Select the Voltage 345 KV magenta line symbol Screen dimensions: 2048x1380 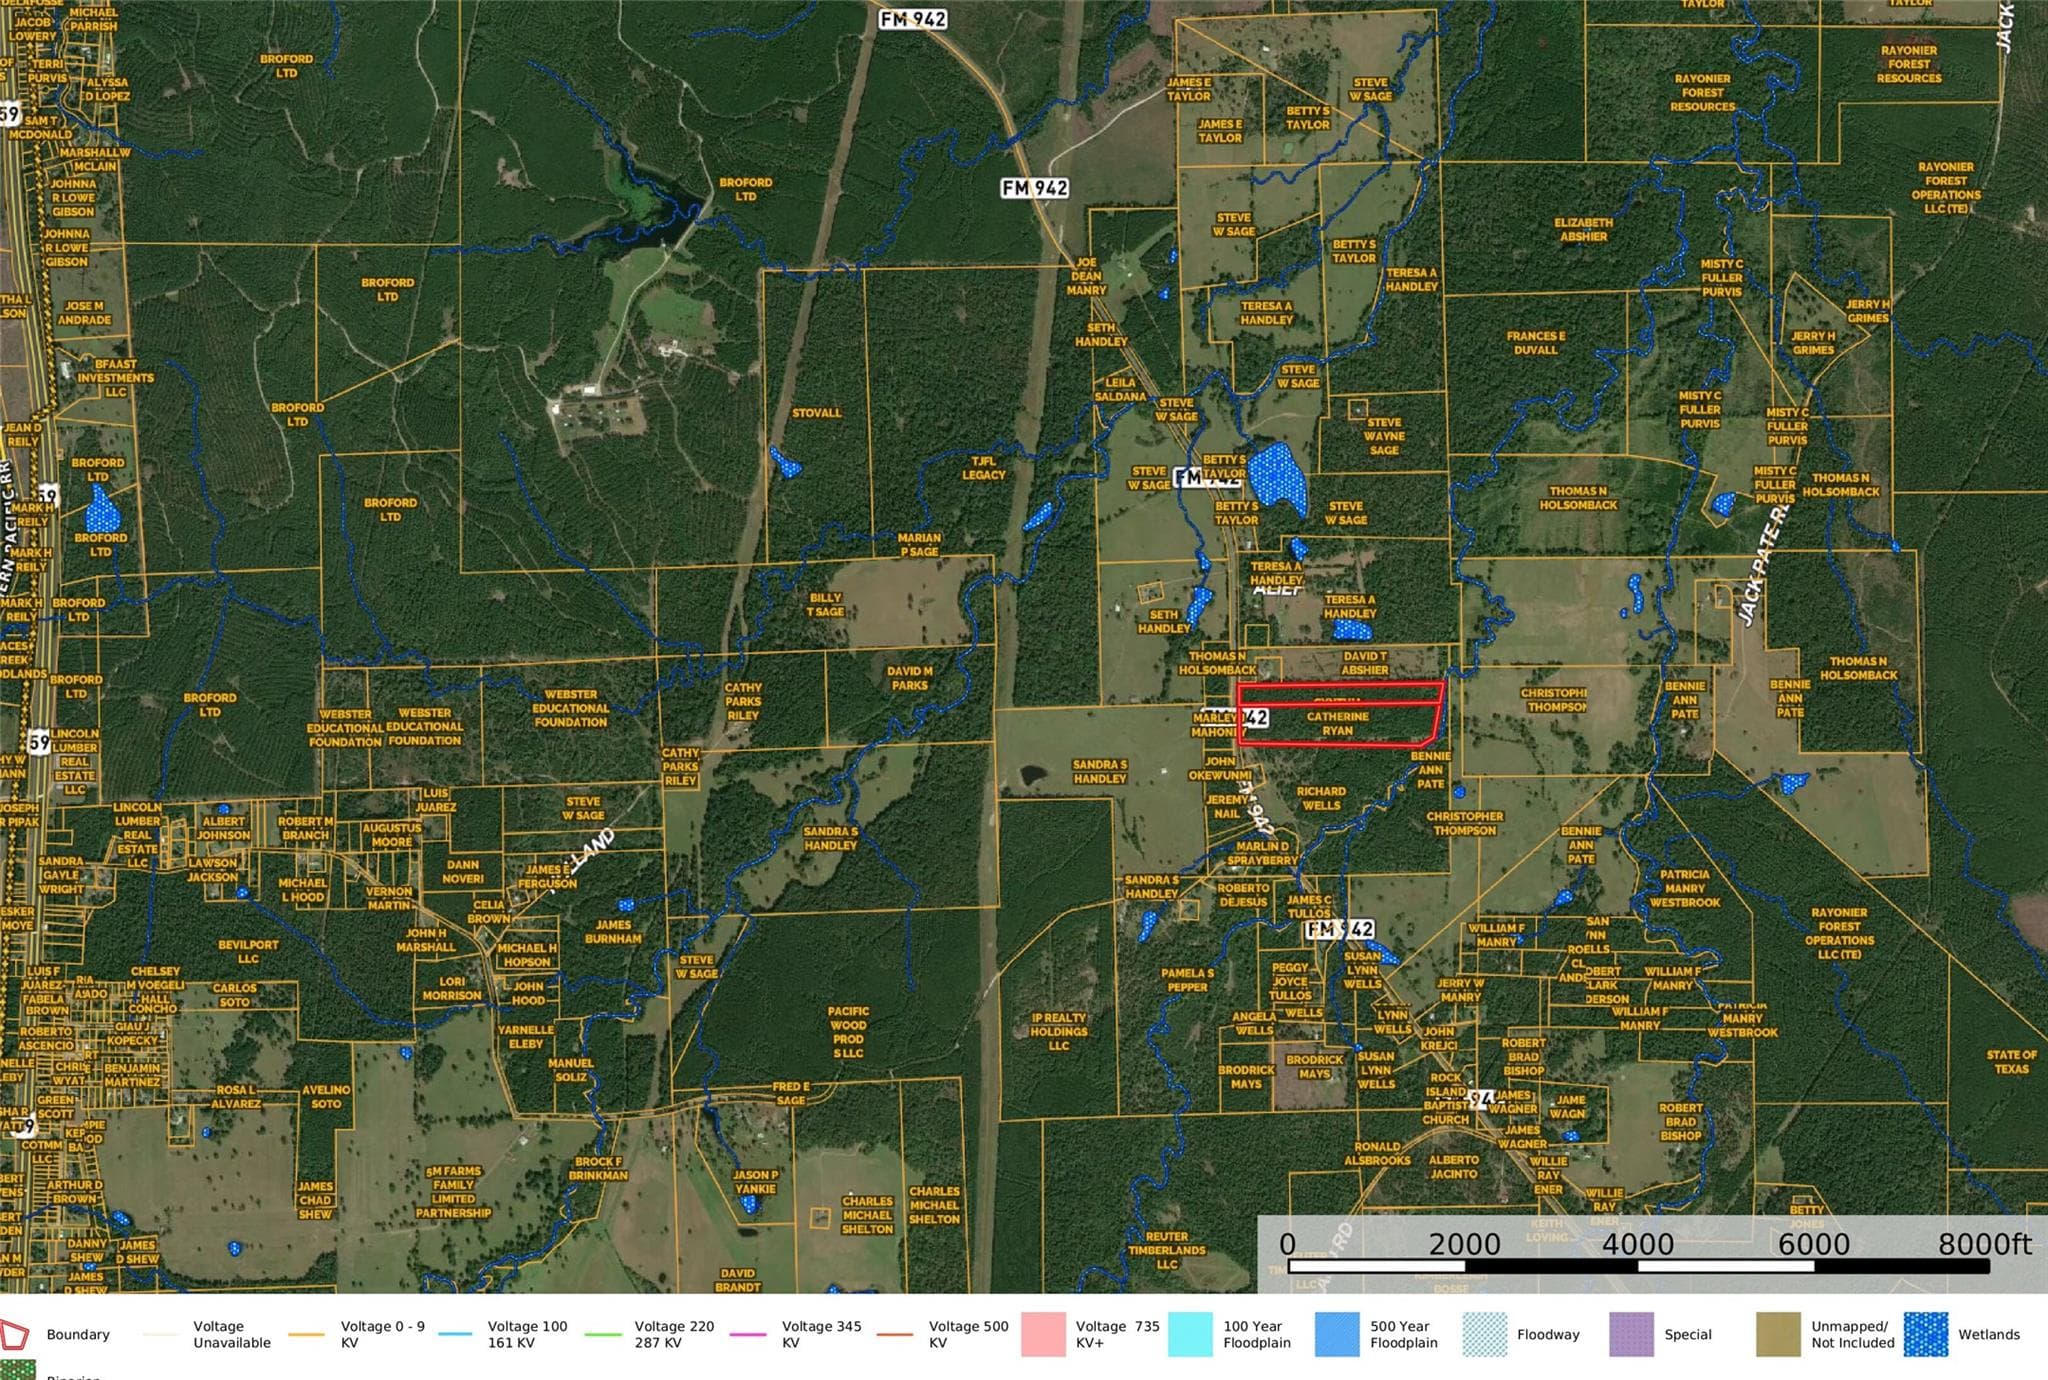[749, 1334]
